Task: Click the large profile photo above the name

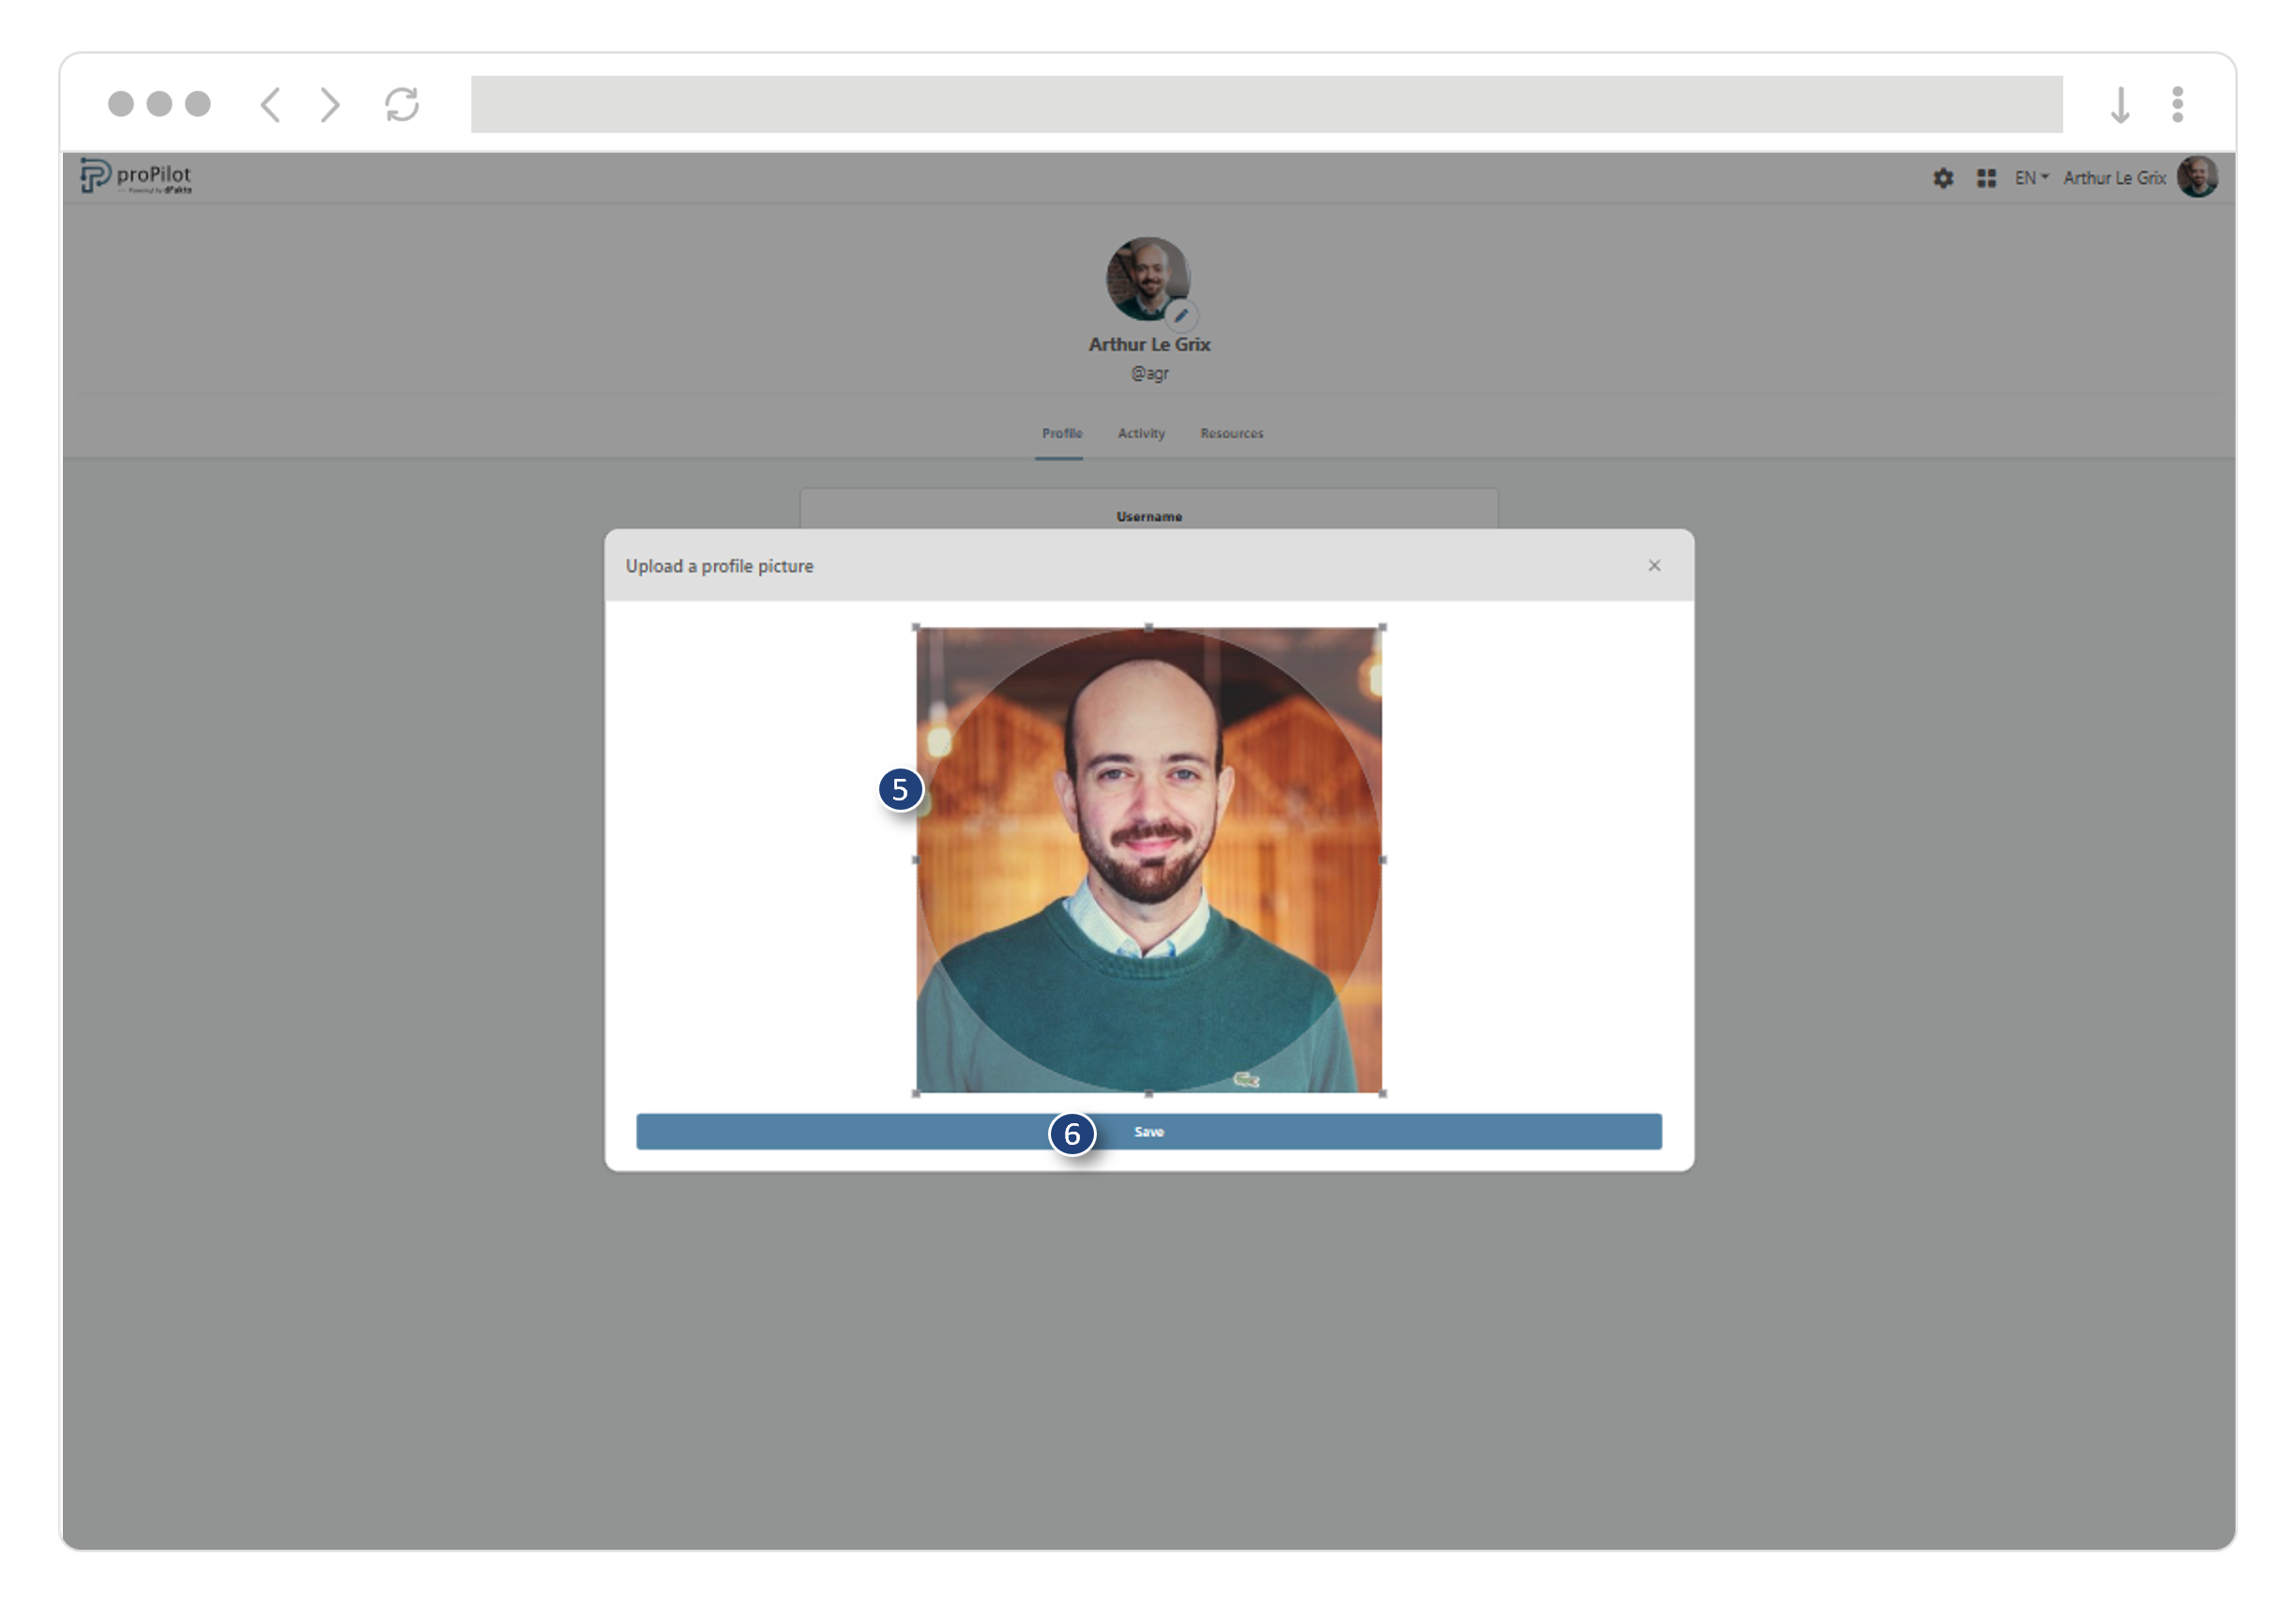Action: pos(1148,279)
